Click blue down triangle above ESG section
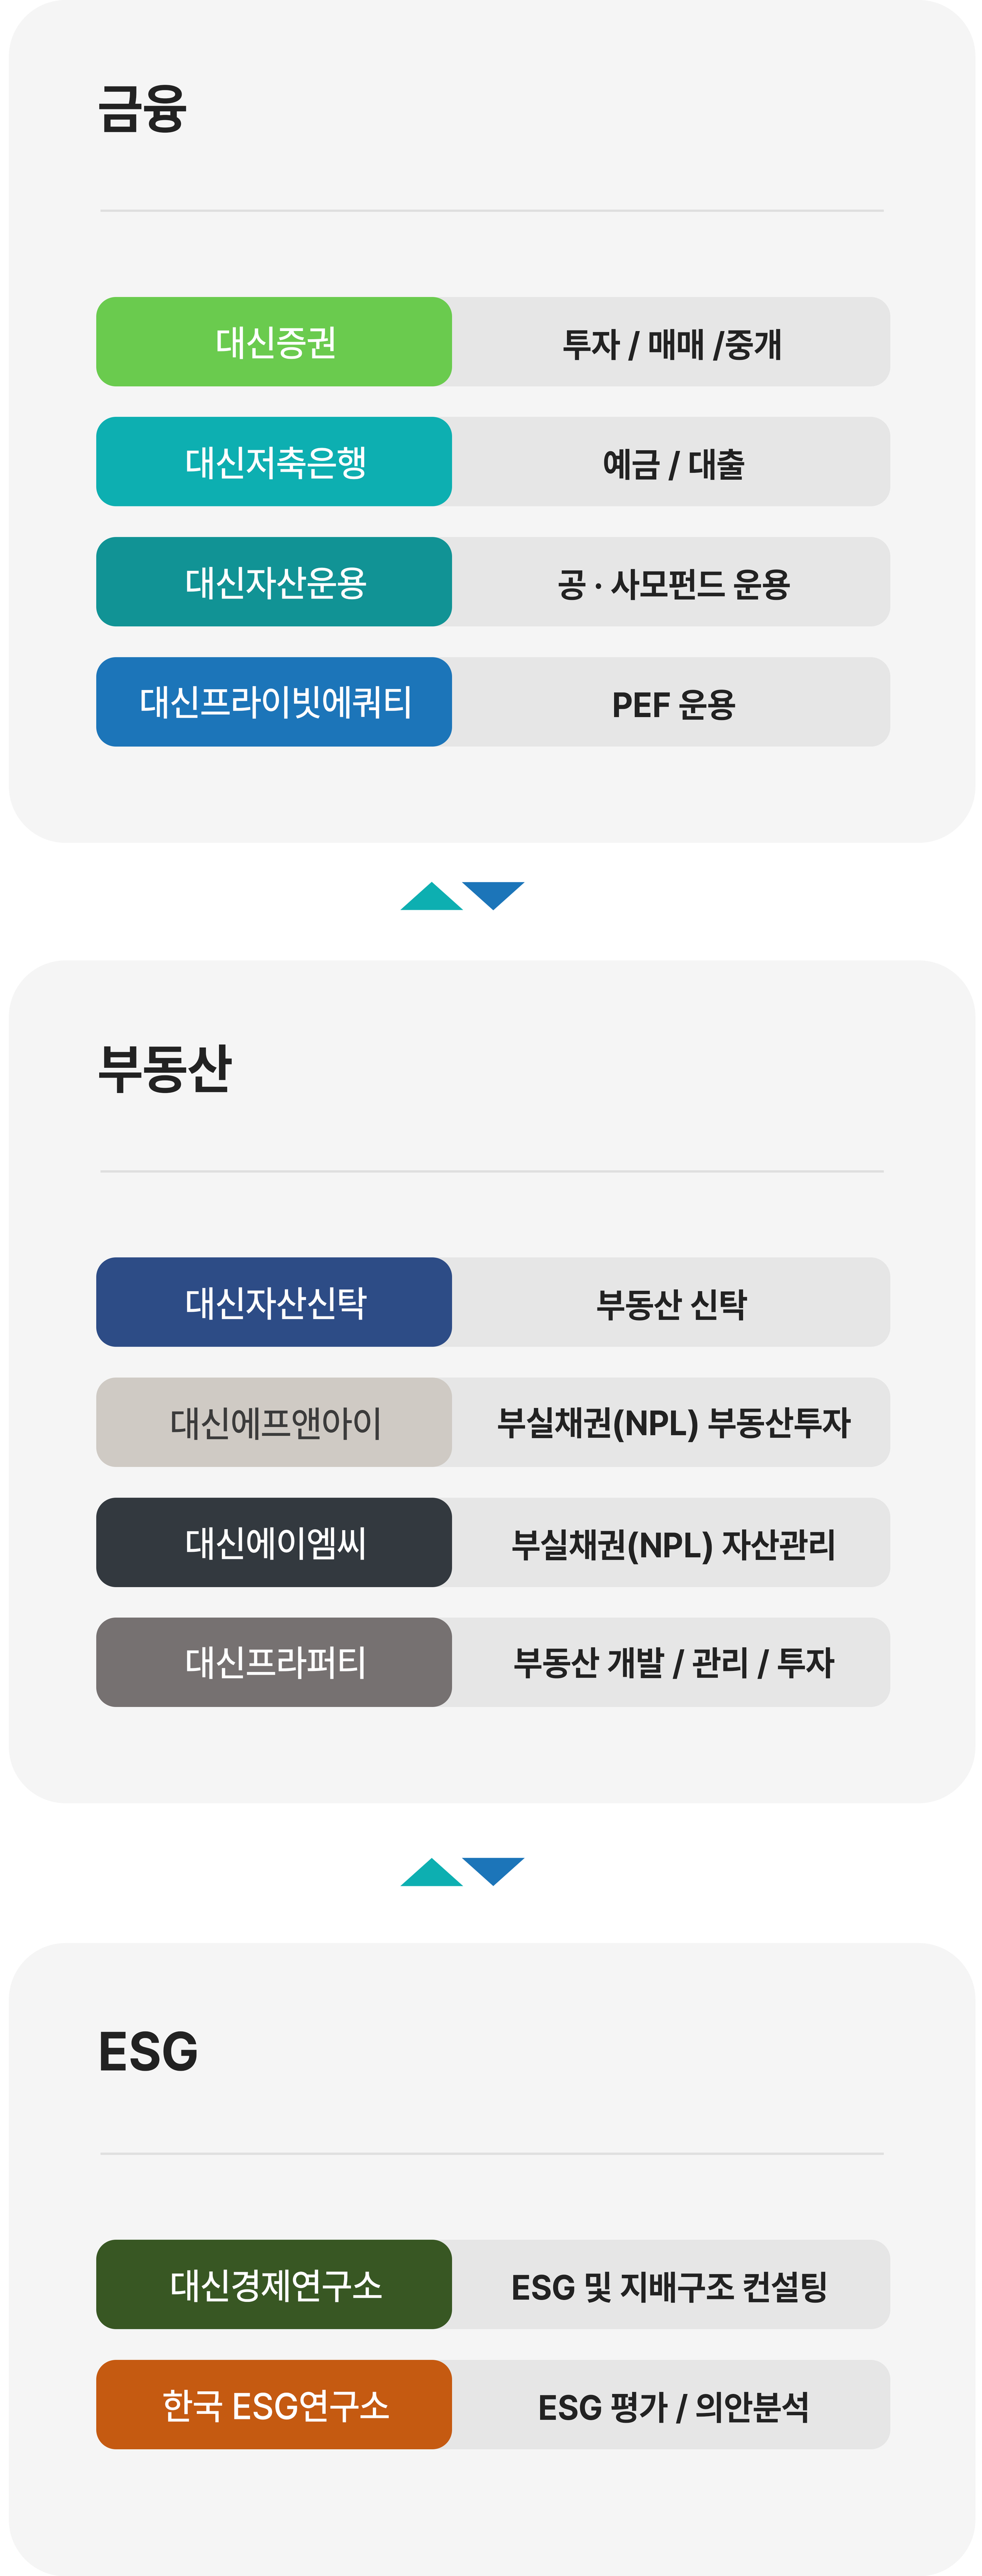The width and height of the screenshot is (982, 2576). pyautogui.click(x=494, y=1871)
